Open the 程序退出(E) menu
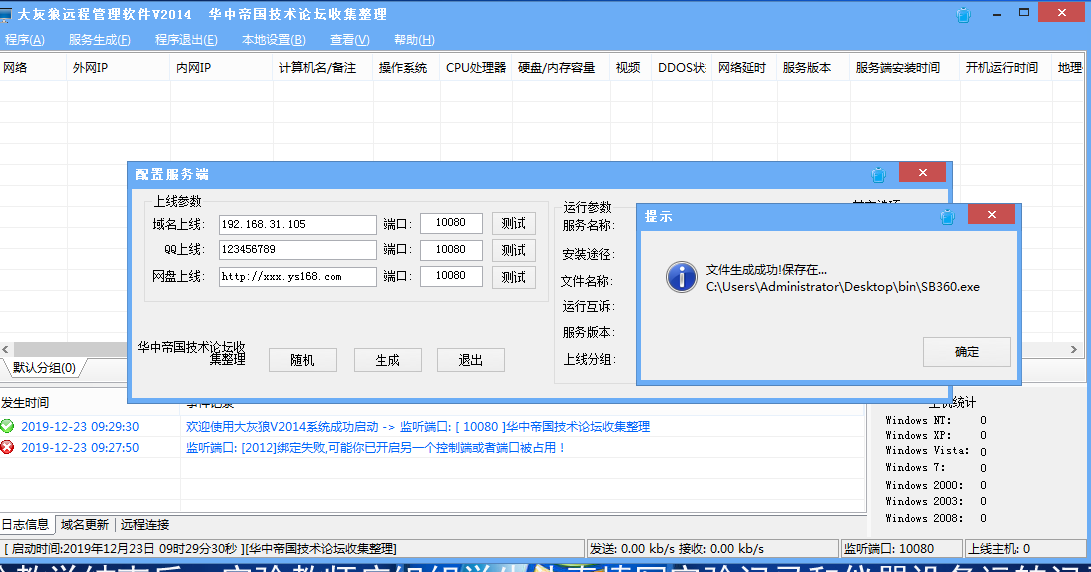The image size is (1091, 572). (x=186, y=40)
